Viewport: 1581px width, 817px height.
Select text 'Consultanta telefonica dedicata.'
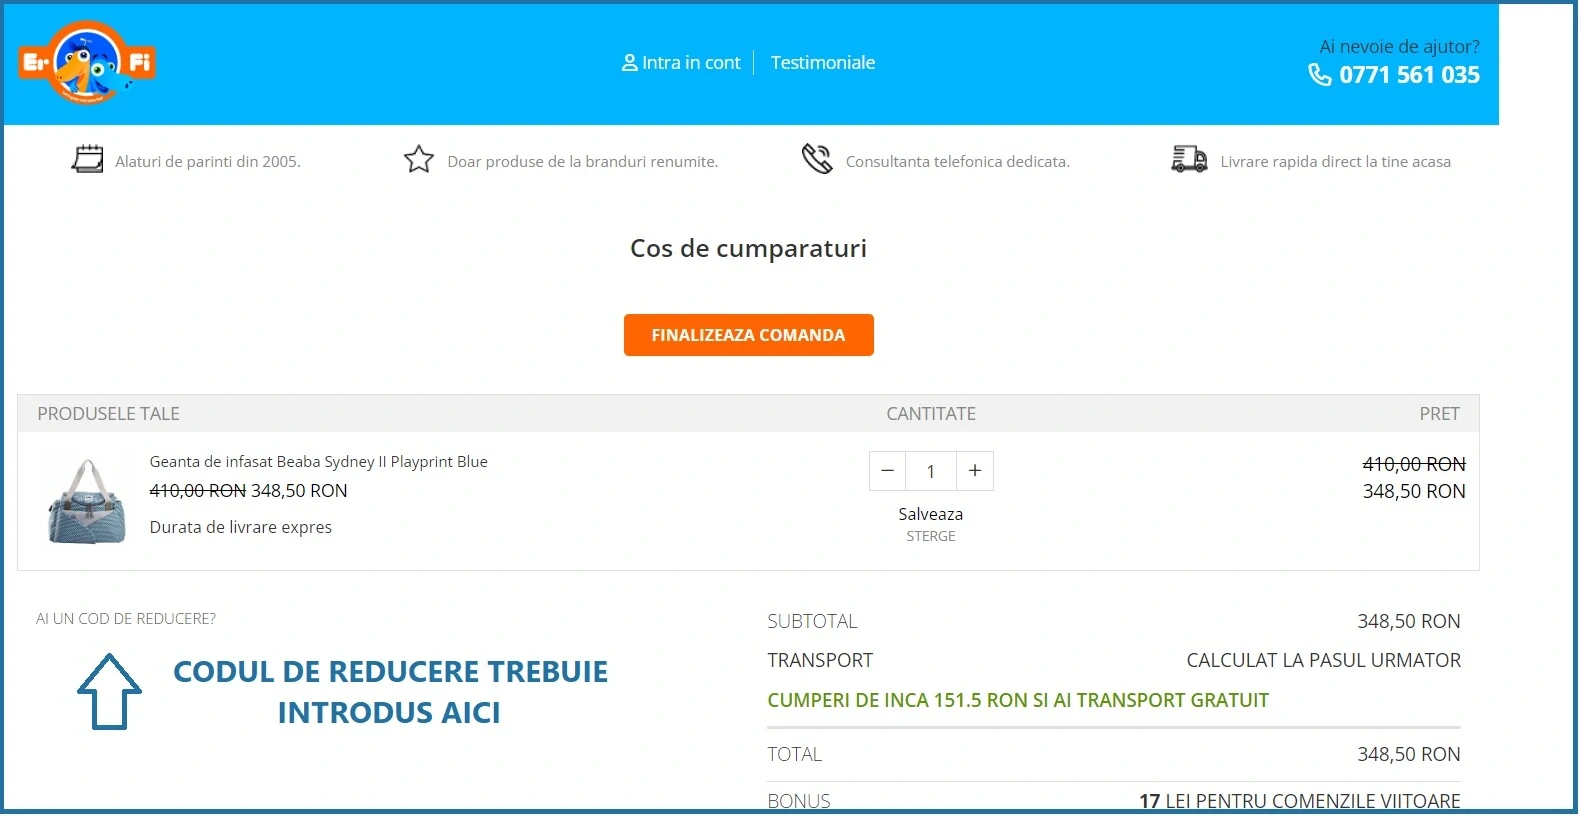click(x=957, y=162)
